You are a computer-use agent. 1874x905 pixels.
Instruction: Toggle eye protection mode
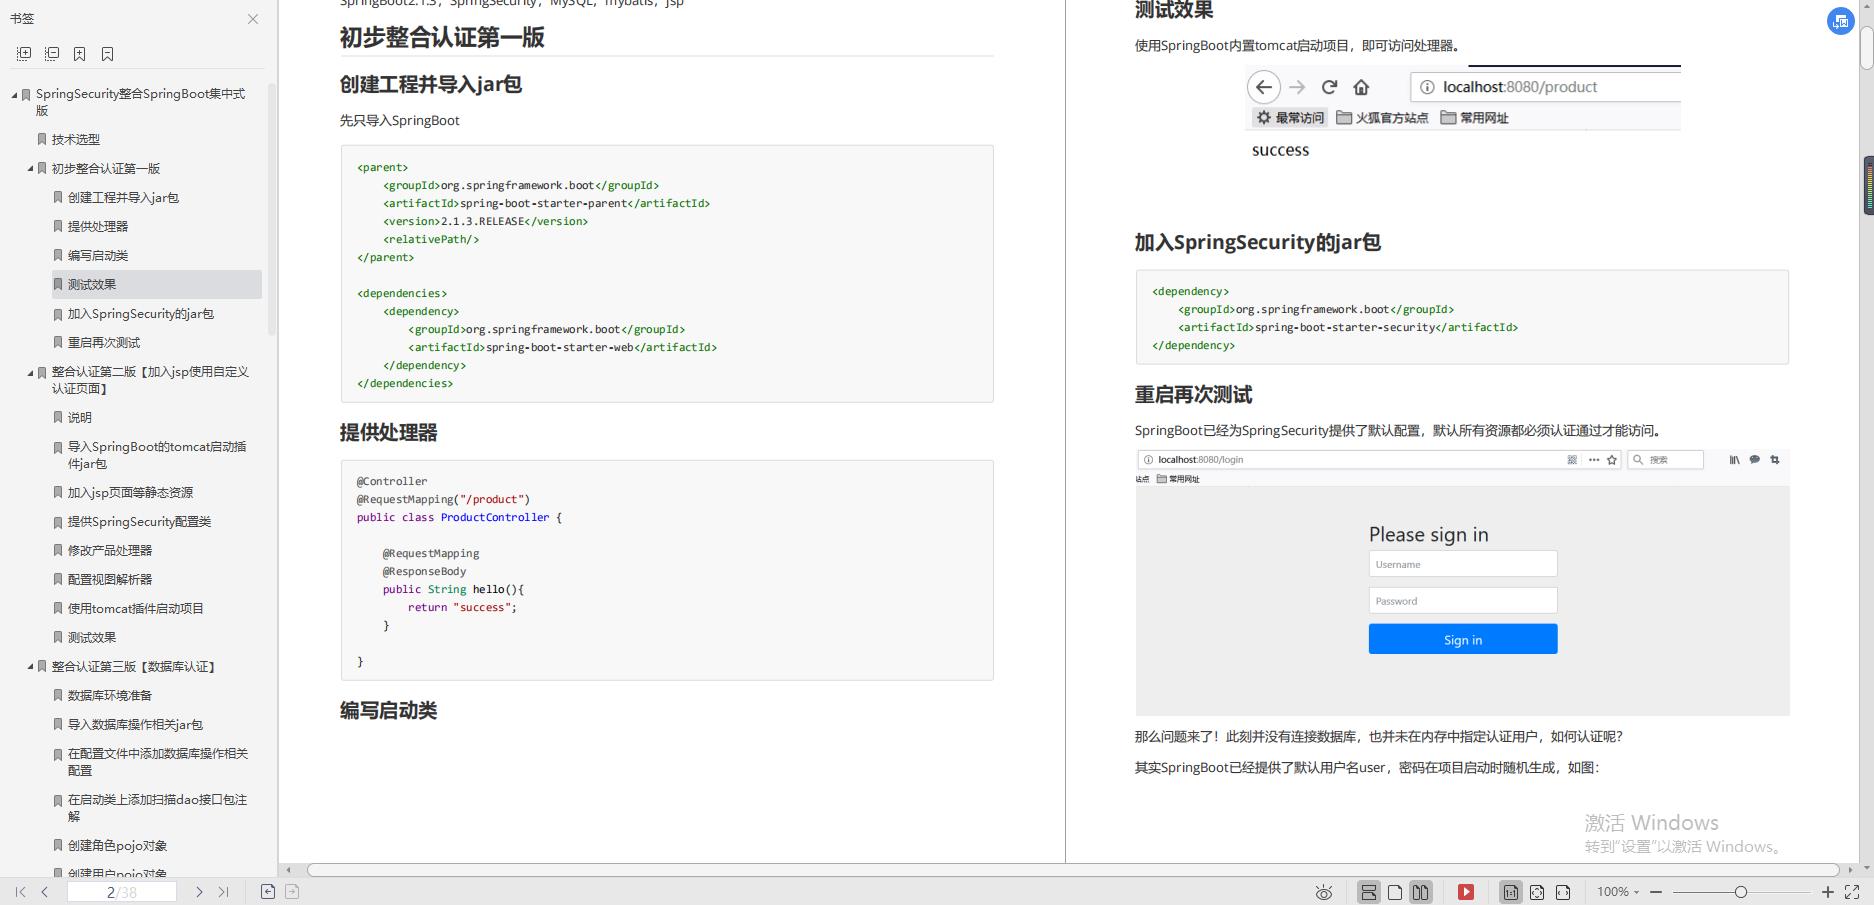(x=1324, y=892)
